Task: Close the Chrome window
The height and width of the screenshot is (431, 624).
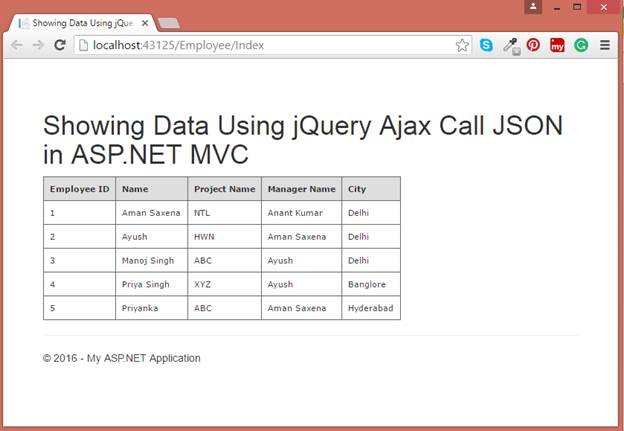Action: coord(604,7)
